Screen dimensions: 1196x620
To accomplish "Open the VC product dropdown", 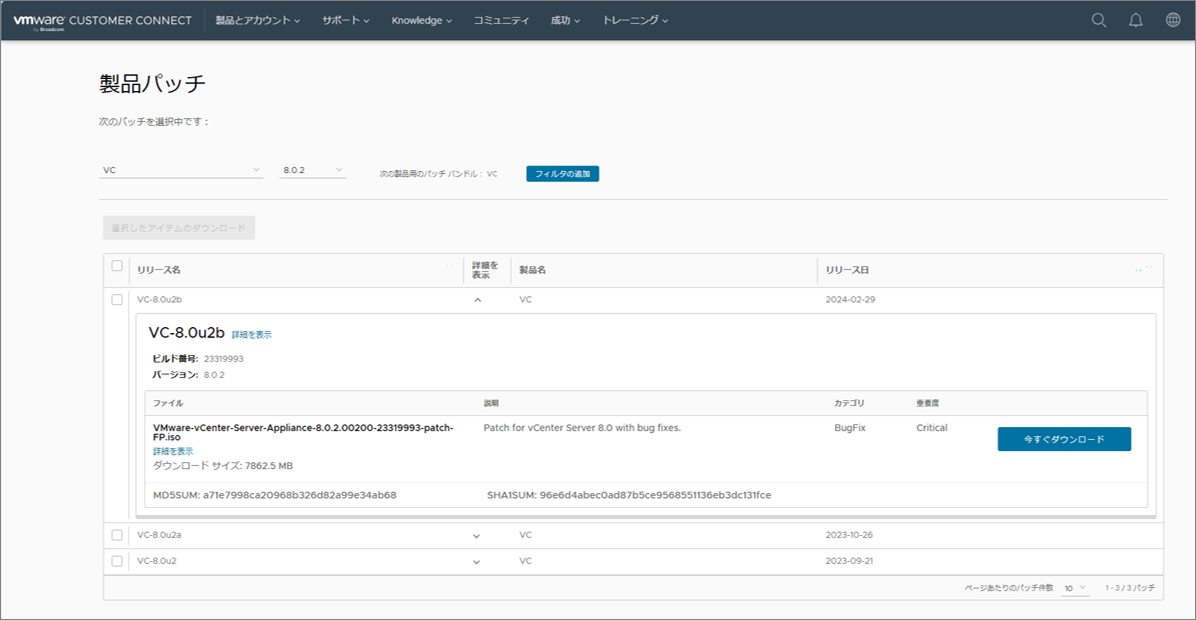I will click(181, 170).
